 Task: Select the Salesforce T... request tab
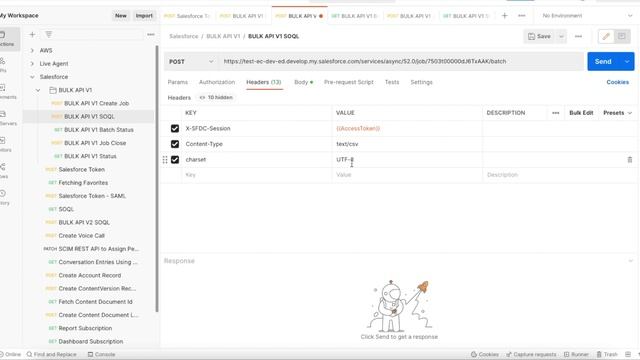187,16
